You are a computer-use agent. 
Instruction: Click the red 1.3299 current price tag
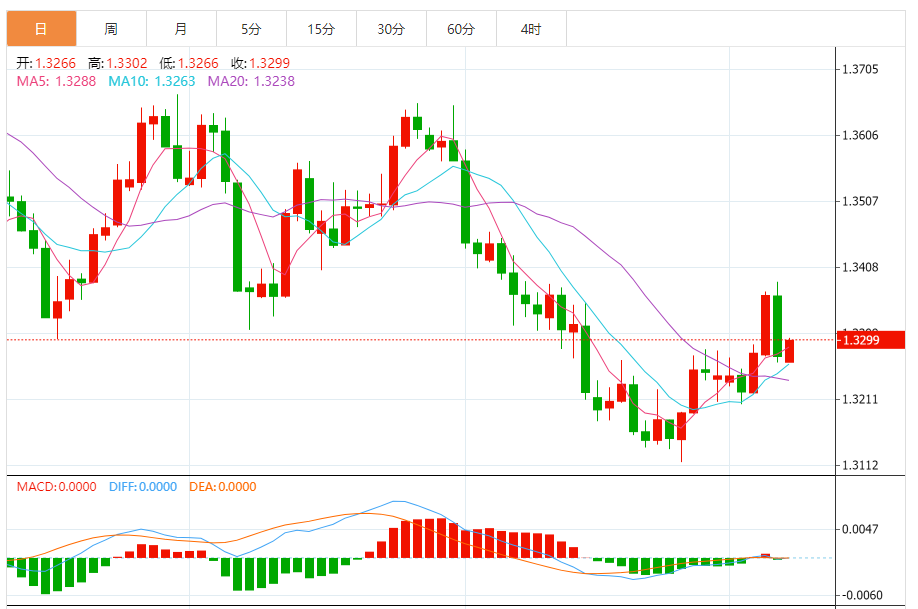[871, 340]
